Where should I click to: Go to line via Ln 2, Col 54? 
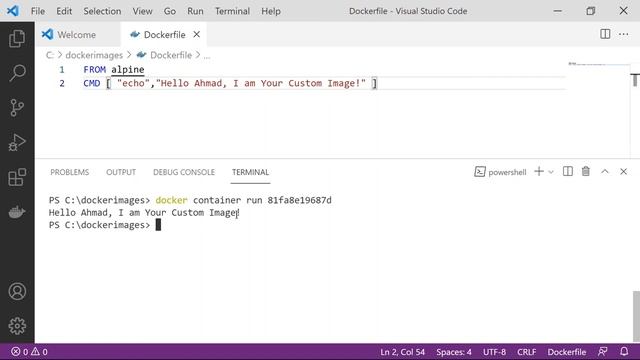coord(402,351)
